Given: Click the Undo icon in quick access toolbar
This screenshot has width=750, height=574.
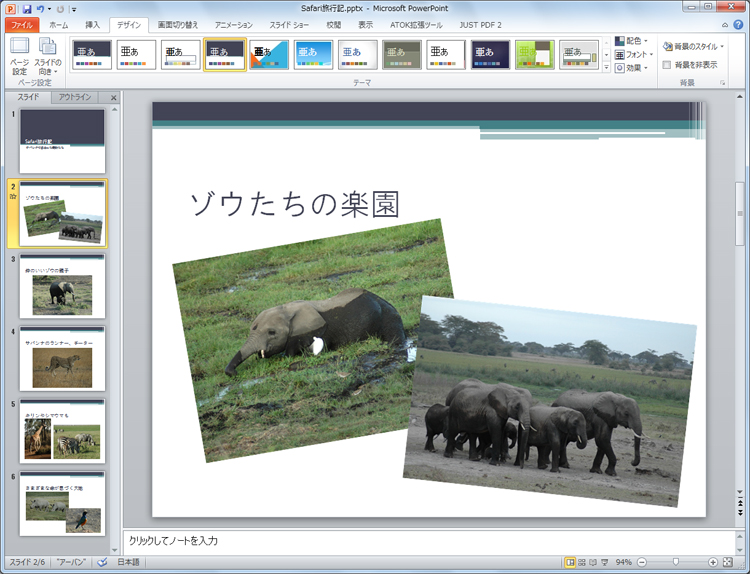Looking at the screenshot, I should point(40,9).
